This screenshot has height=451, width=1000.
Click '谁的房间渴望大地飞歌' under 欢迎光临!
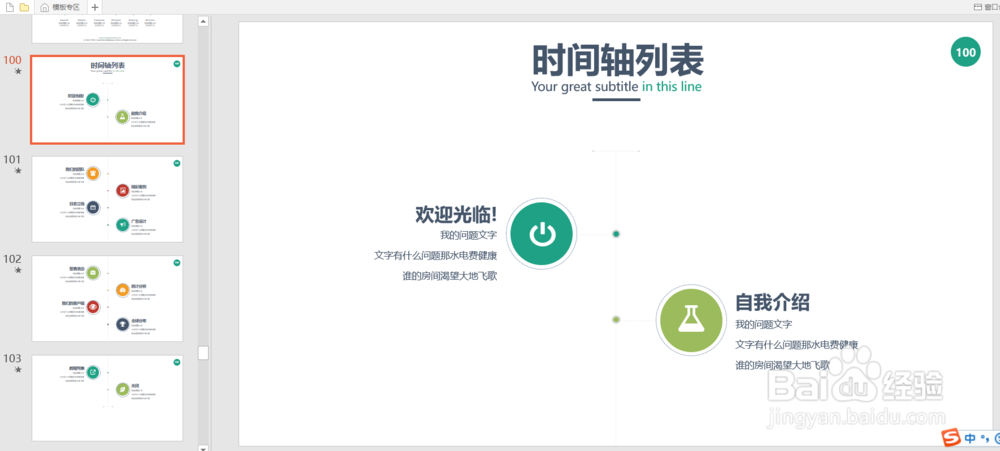coord(450,276)
